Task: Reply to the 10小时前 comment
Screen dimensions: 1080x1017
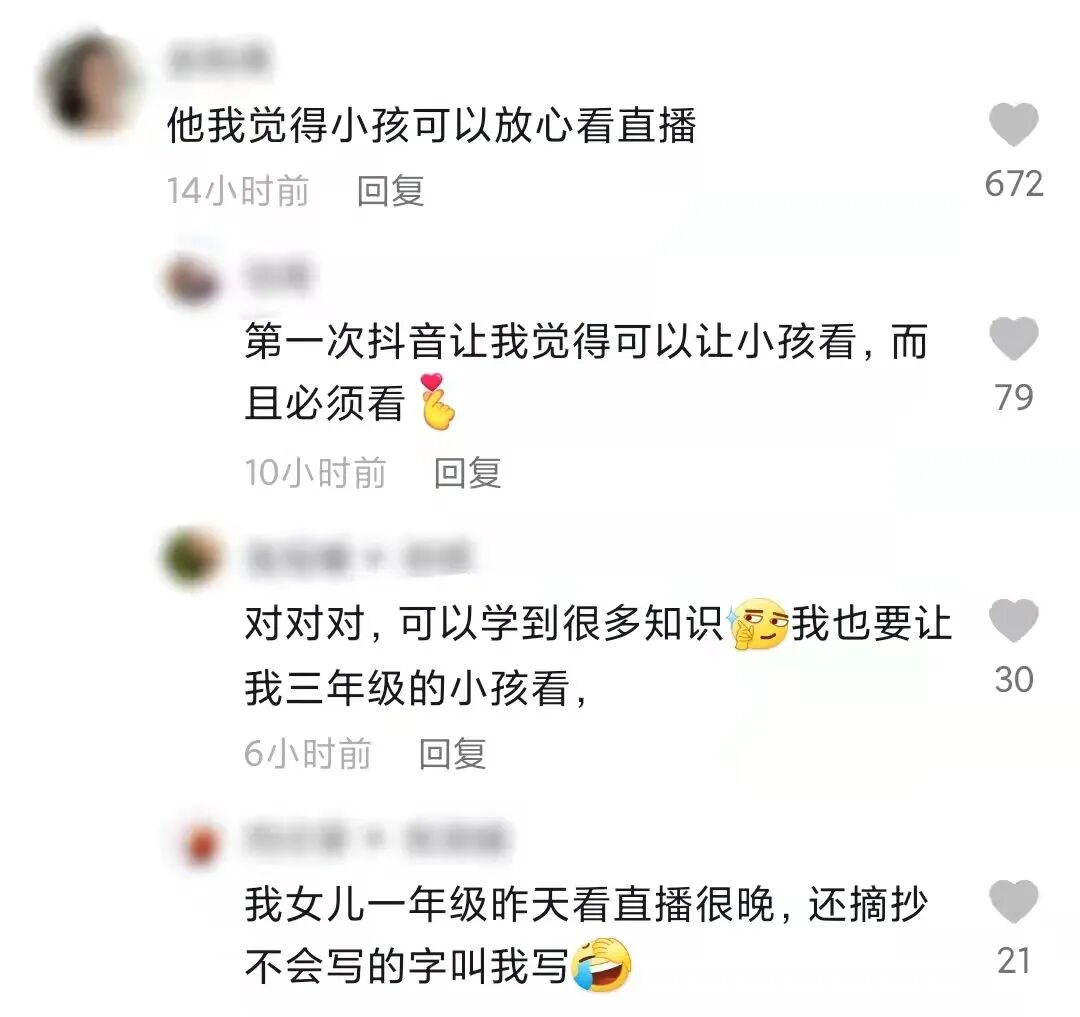Action: (467, 473)
